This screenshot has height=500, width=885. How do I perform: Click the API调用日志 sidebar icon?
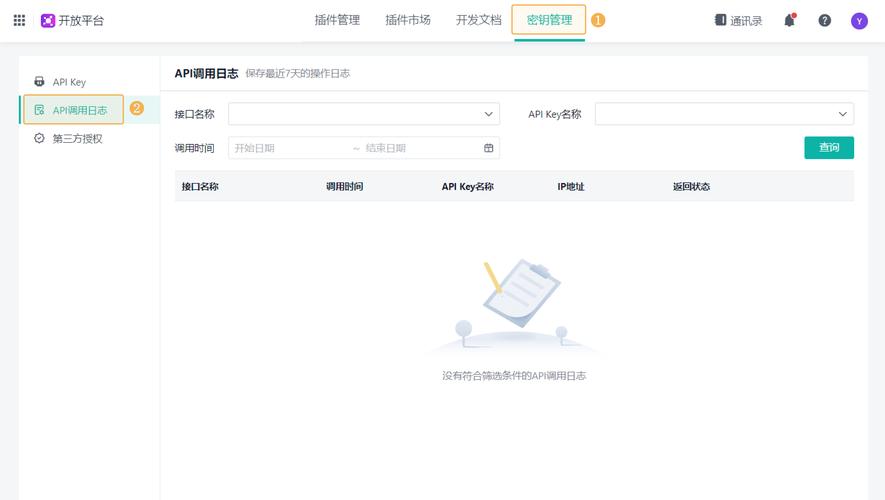[39, 109]
